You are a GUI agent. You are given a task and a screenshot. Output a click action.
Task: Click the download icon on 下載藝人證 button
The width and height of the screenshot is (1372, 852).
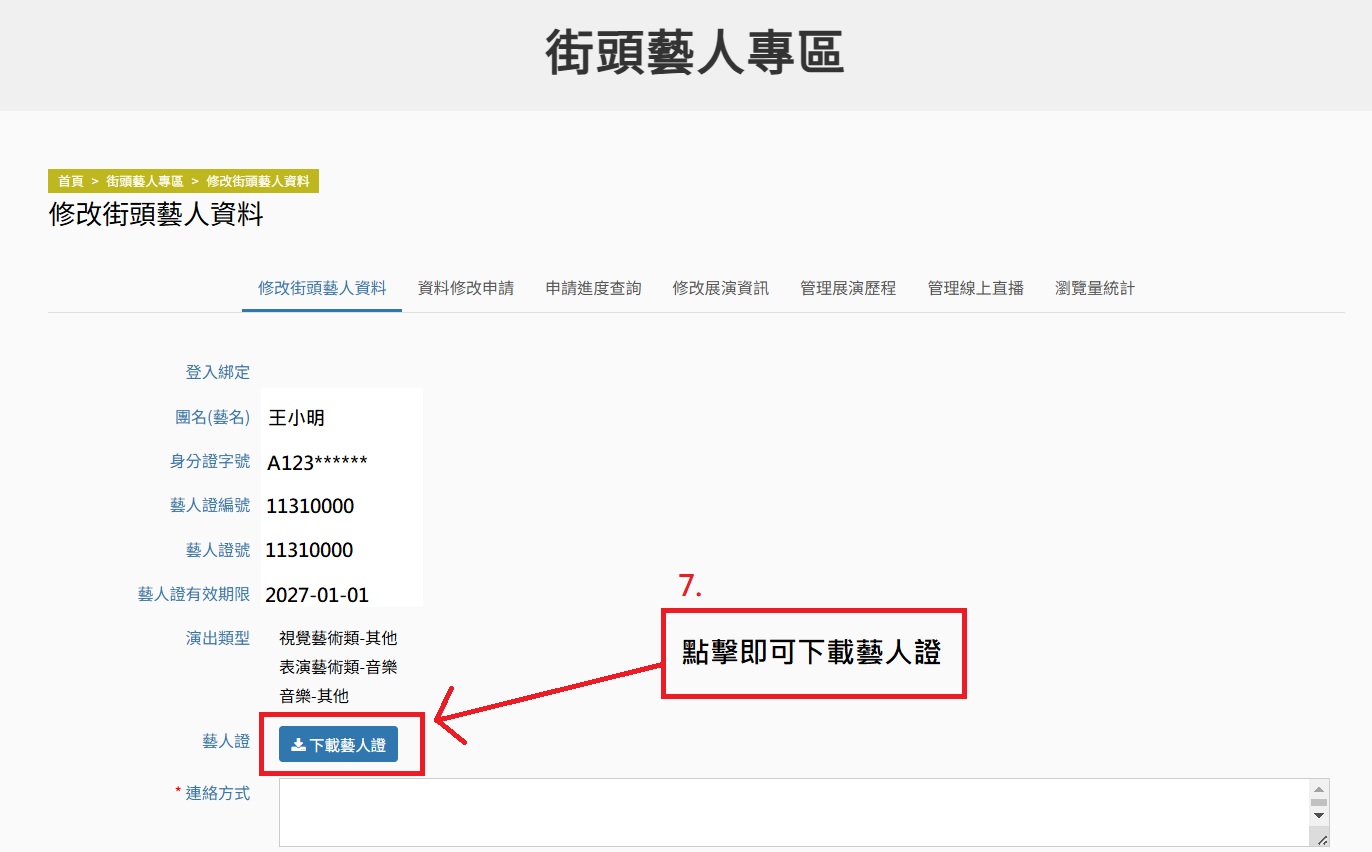coord(298,745)
